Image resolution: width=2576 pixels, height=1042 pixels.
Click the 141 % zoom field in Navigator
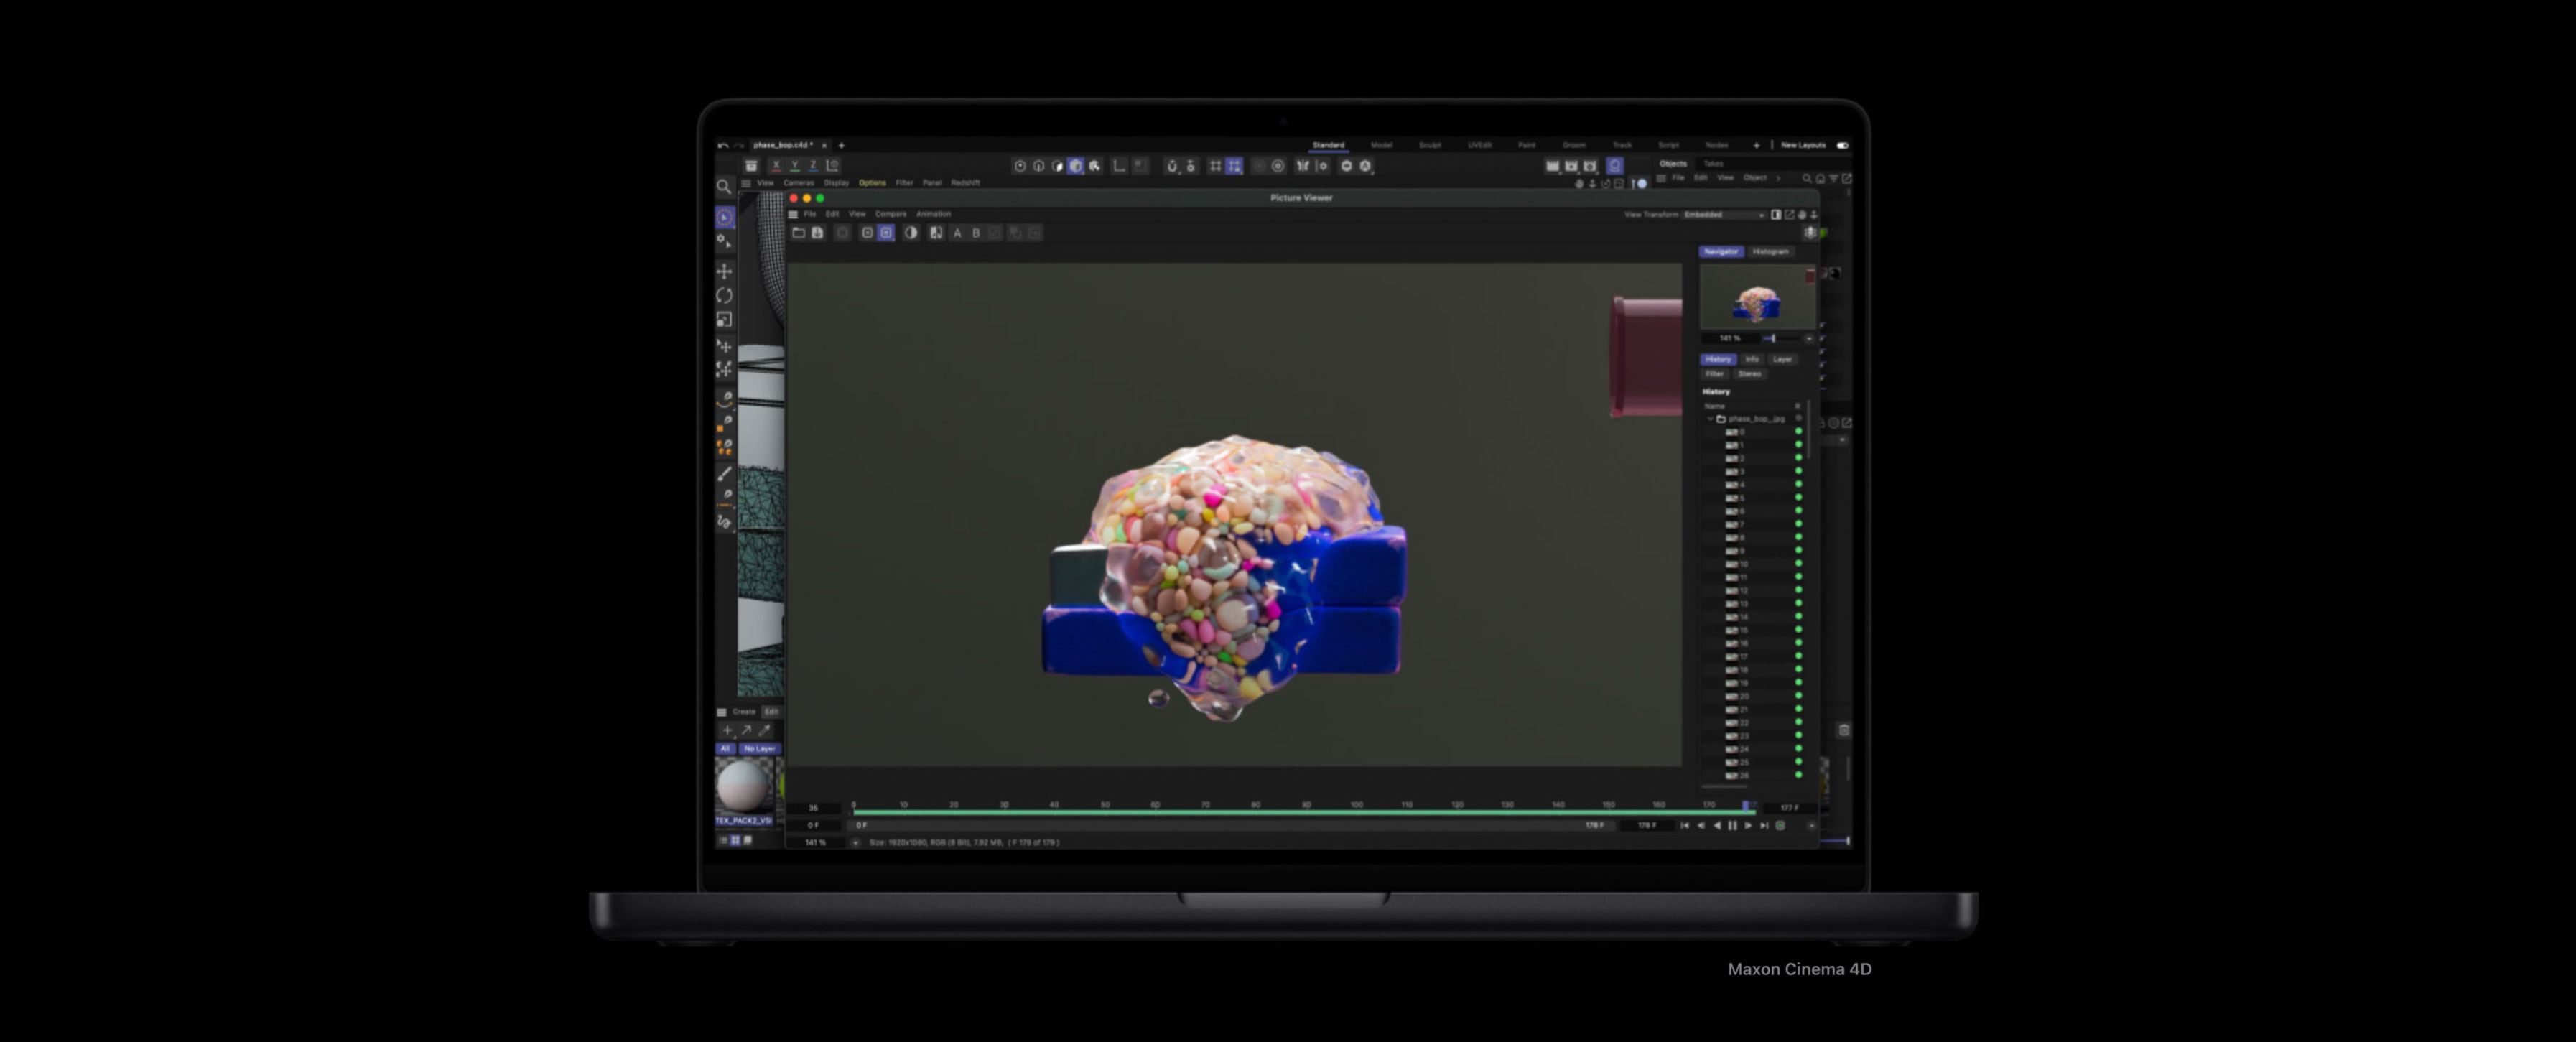[x=1729, y=339]
